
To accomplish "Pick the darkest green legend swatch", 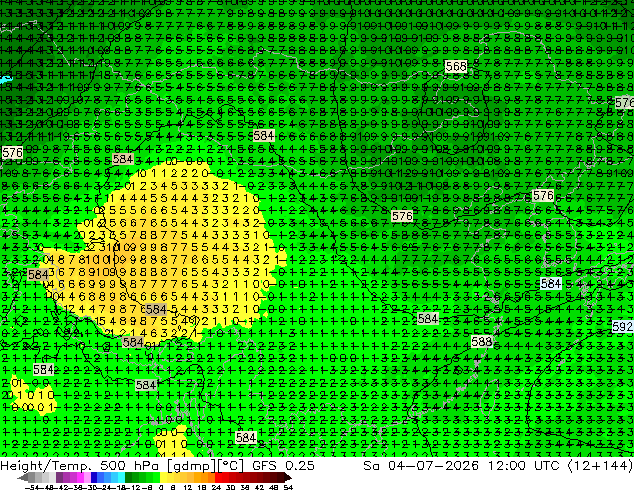I will [128, 477].
